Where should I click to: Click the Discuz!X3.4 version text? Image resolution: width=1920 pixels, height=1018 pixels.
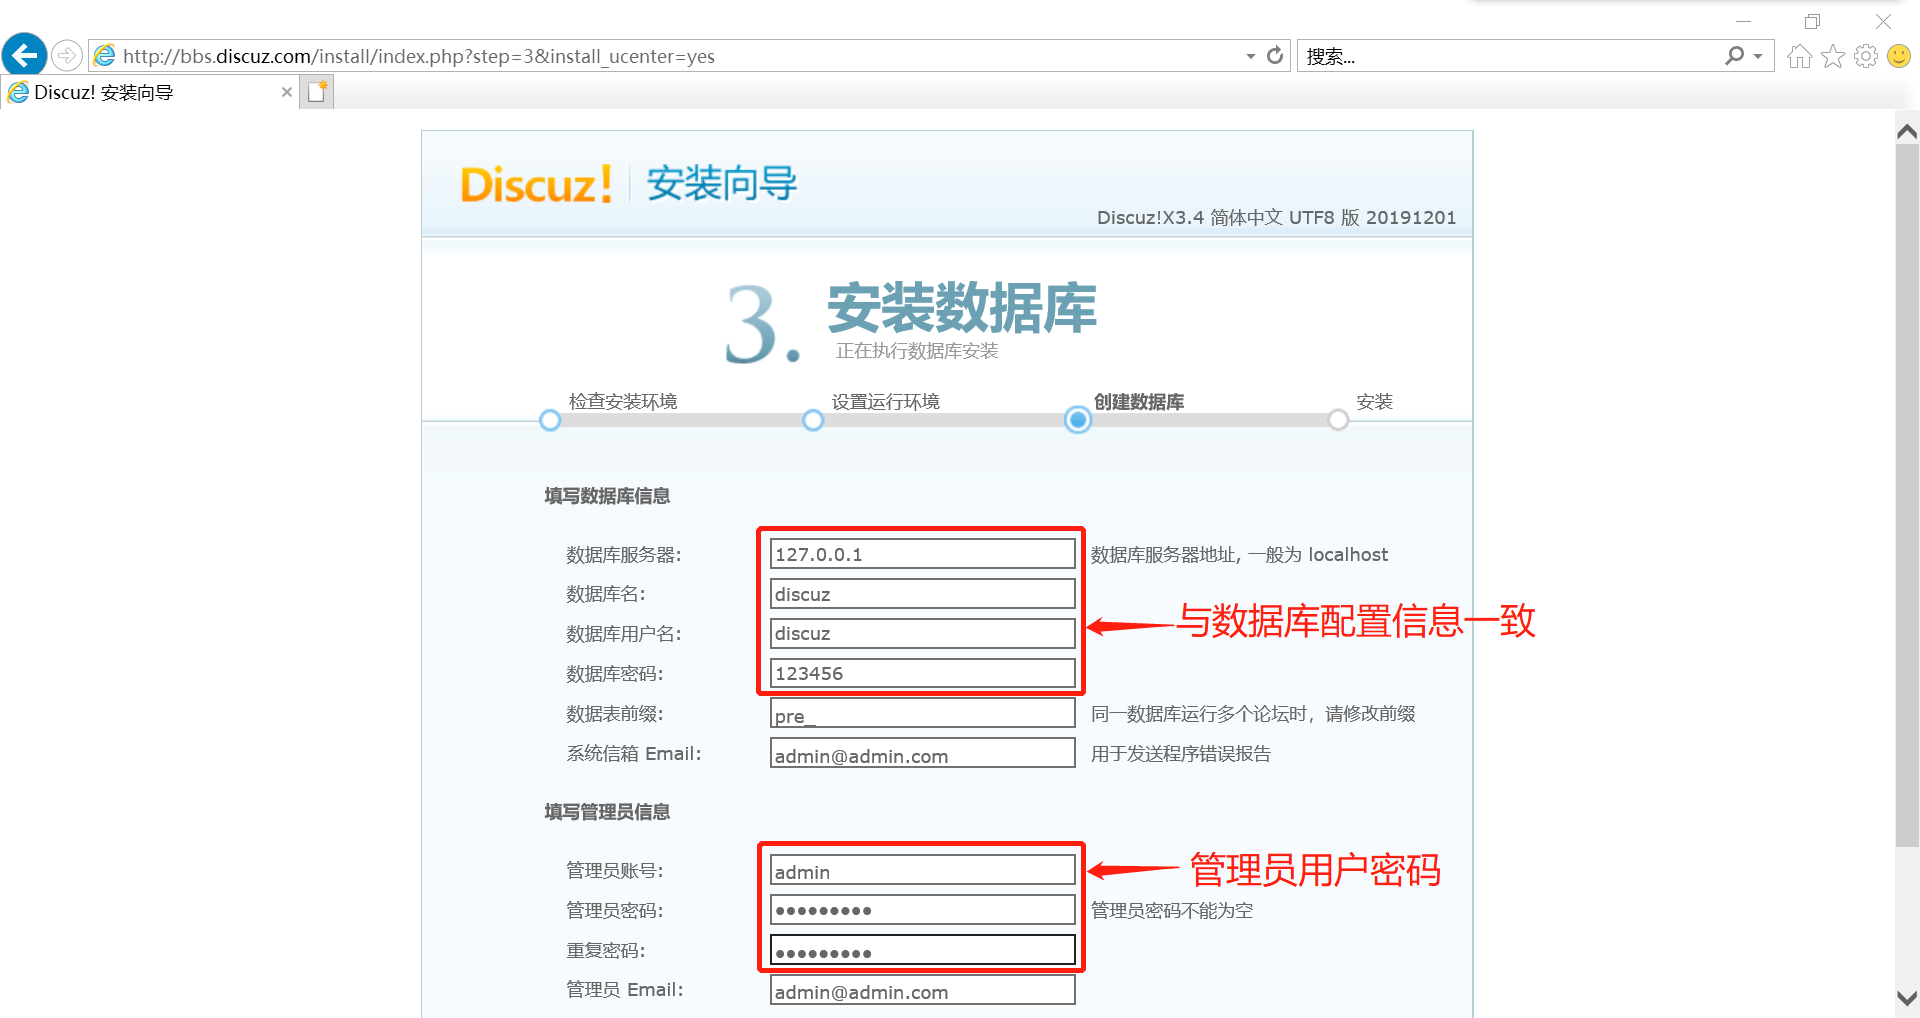[1276, 218]
